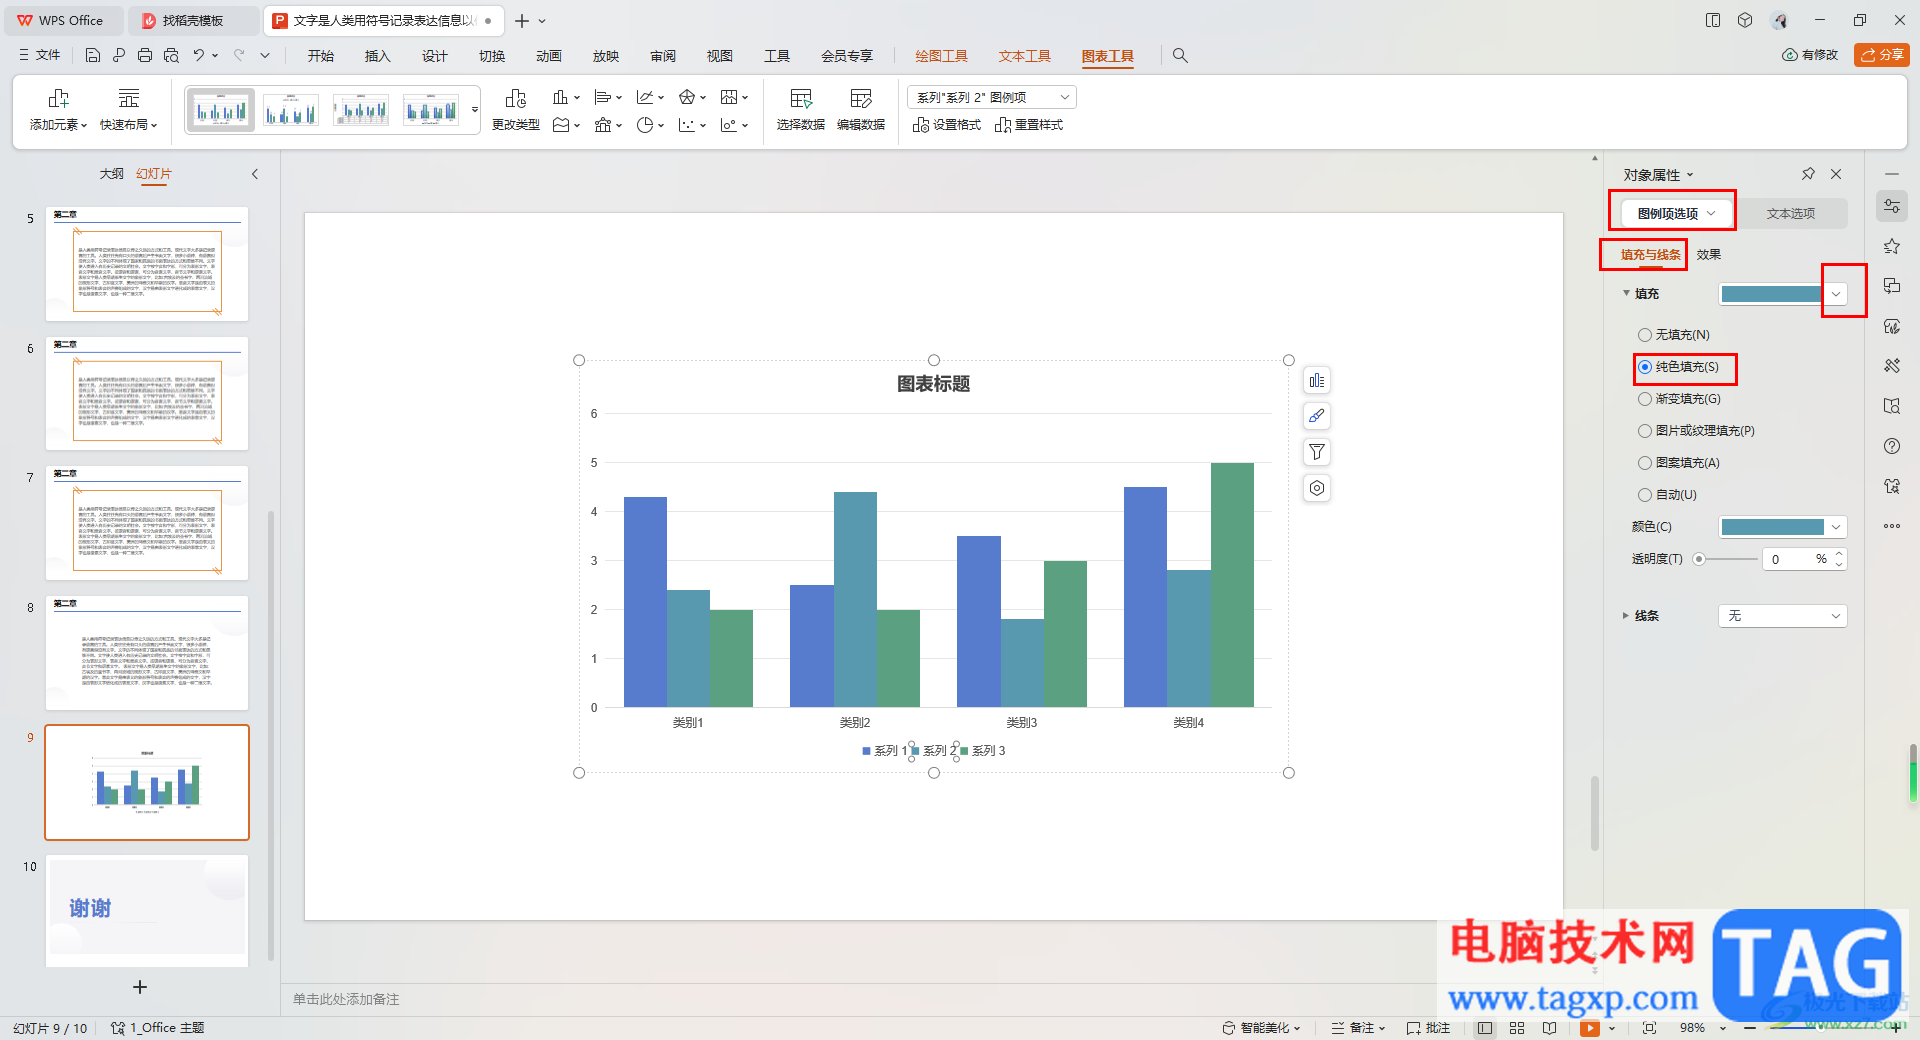Select Pattern Fill radio option

click(x=1645, y=463)
